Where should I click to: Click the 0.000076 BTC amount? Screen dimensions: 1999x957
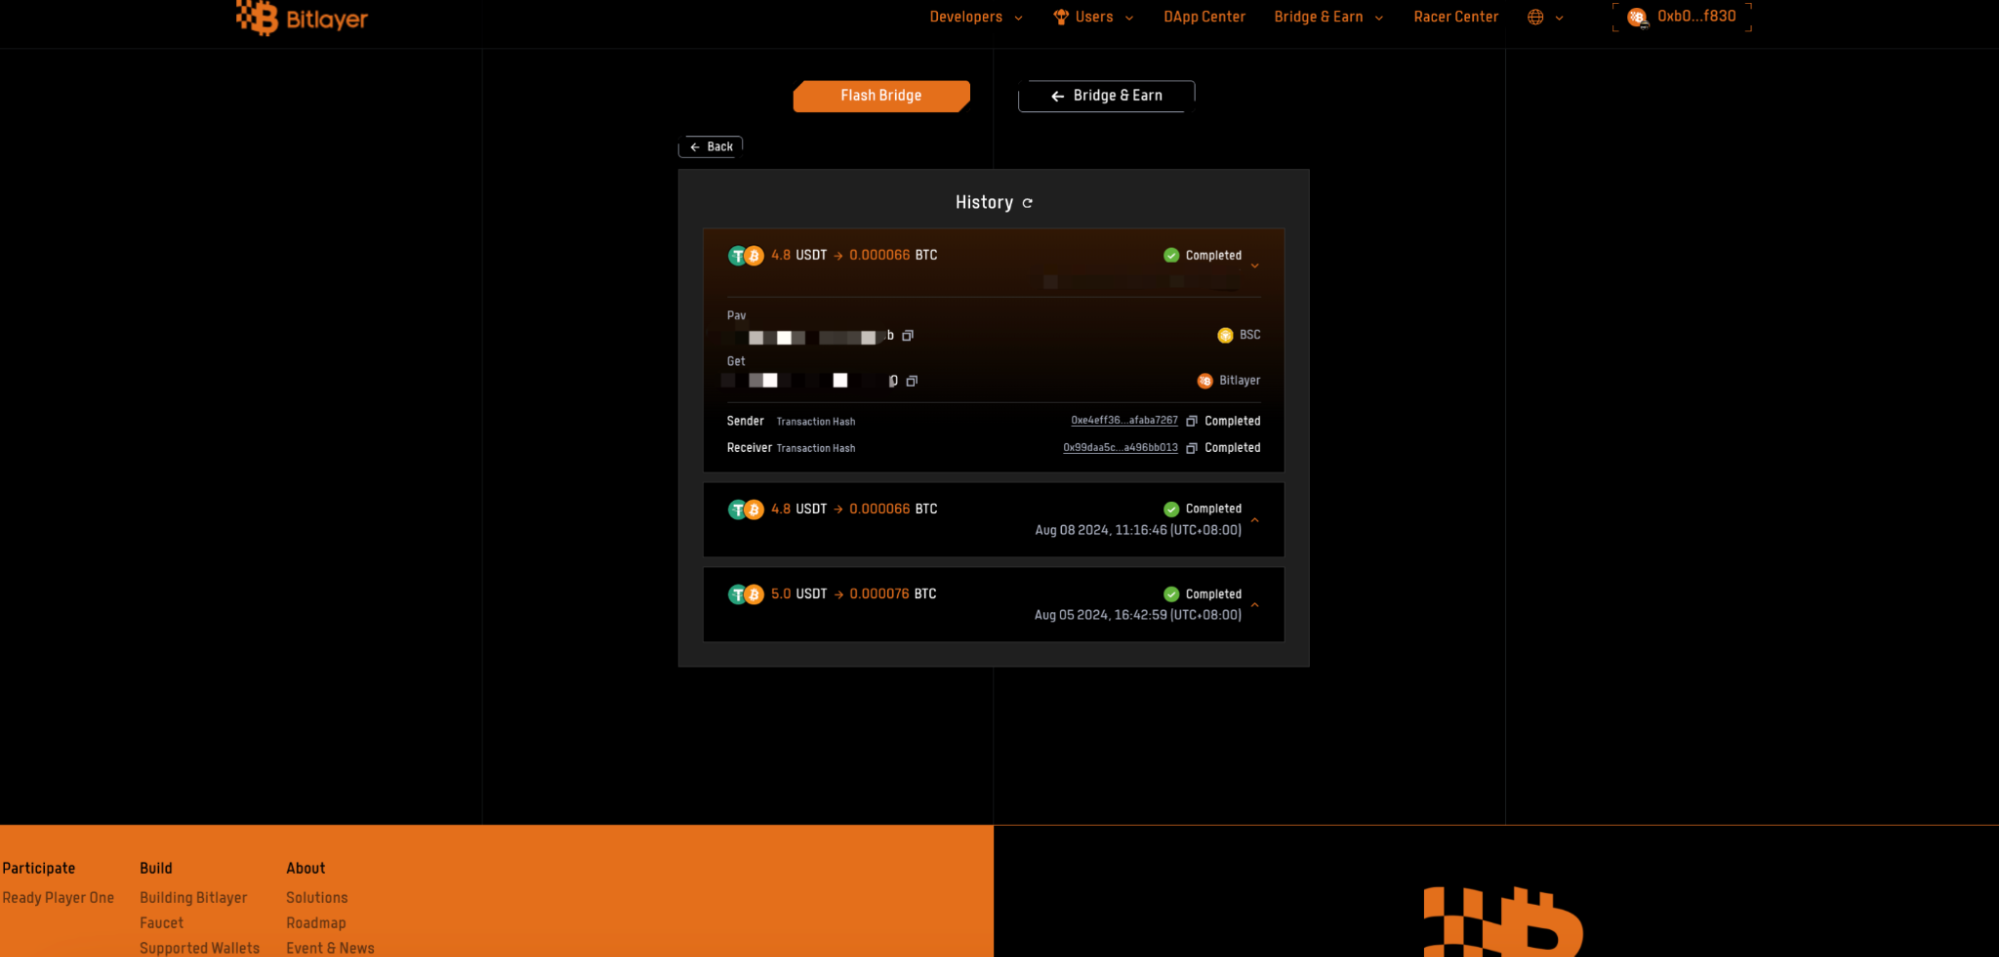coord(893,594)
